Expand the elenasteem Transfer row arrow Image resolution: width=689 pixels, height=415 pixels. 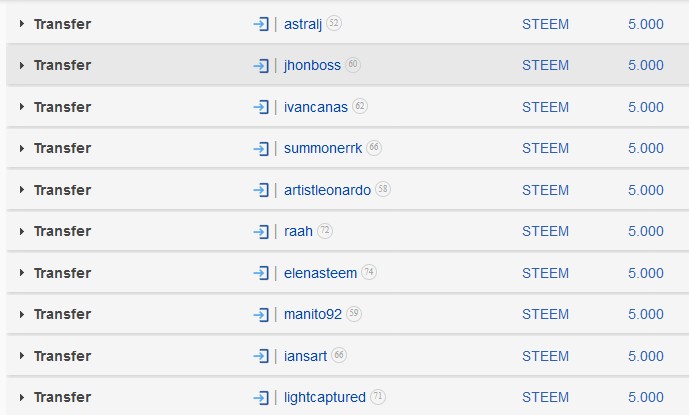pyautogui.click(x=22, y=273)
